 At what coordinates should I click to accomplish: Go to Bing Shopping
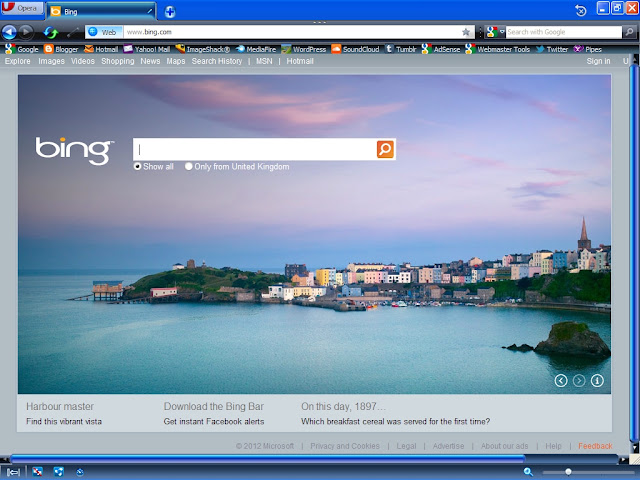coord(118,61)
